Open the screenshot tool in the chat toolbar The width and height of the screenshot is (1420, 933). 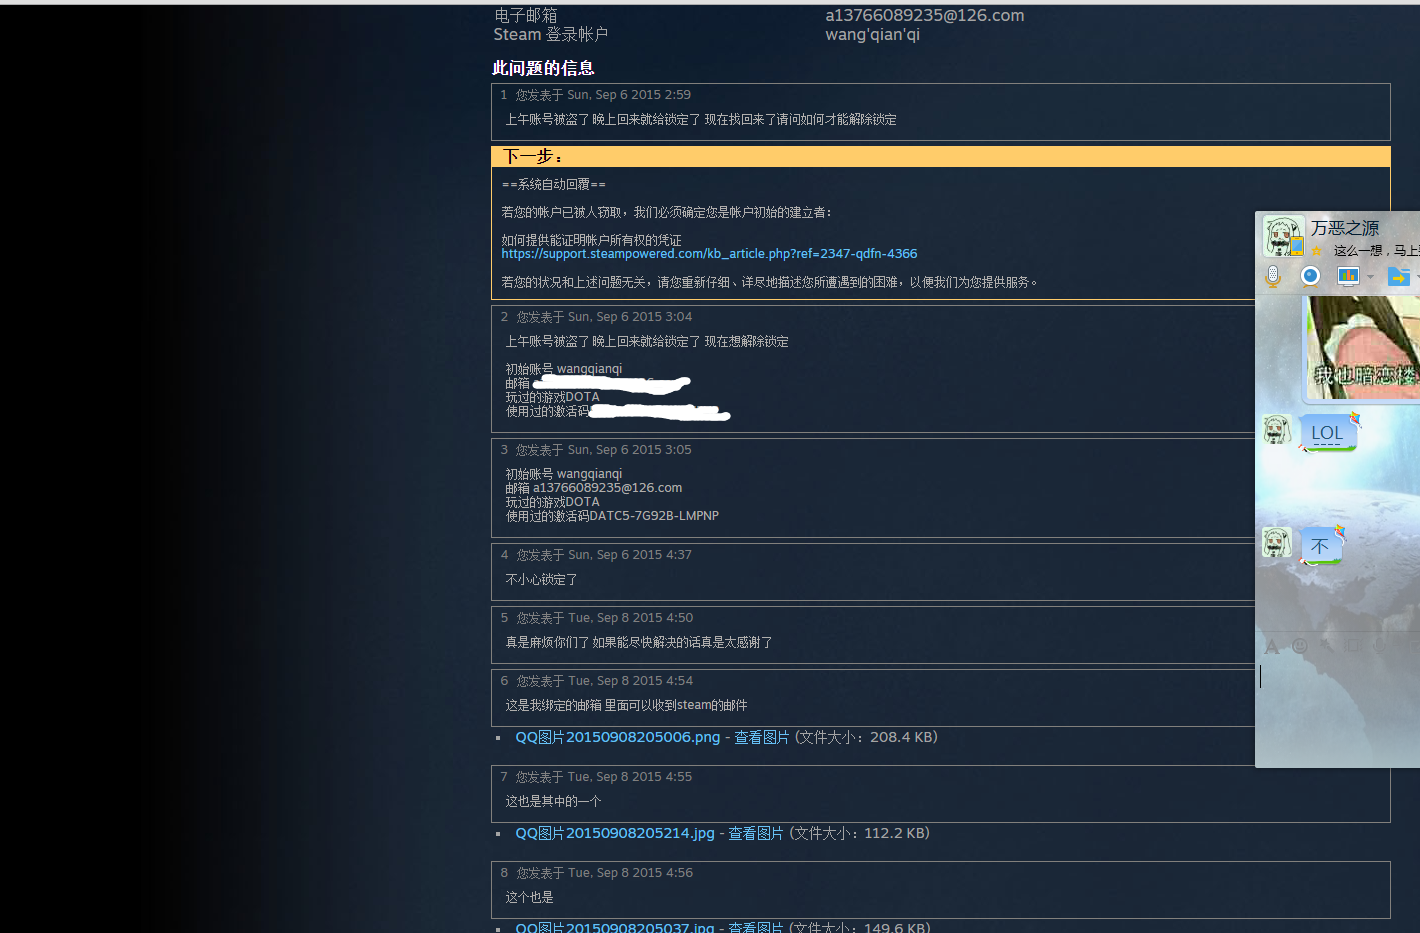1352,646
